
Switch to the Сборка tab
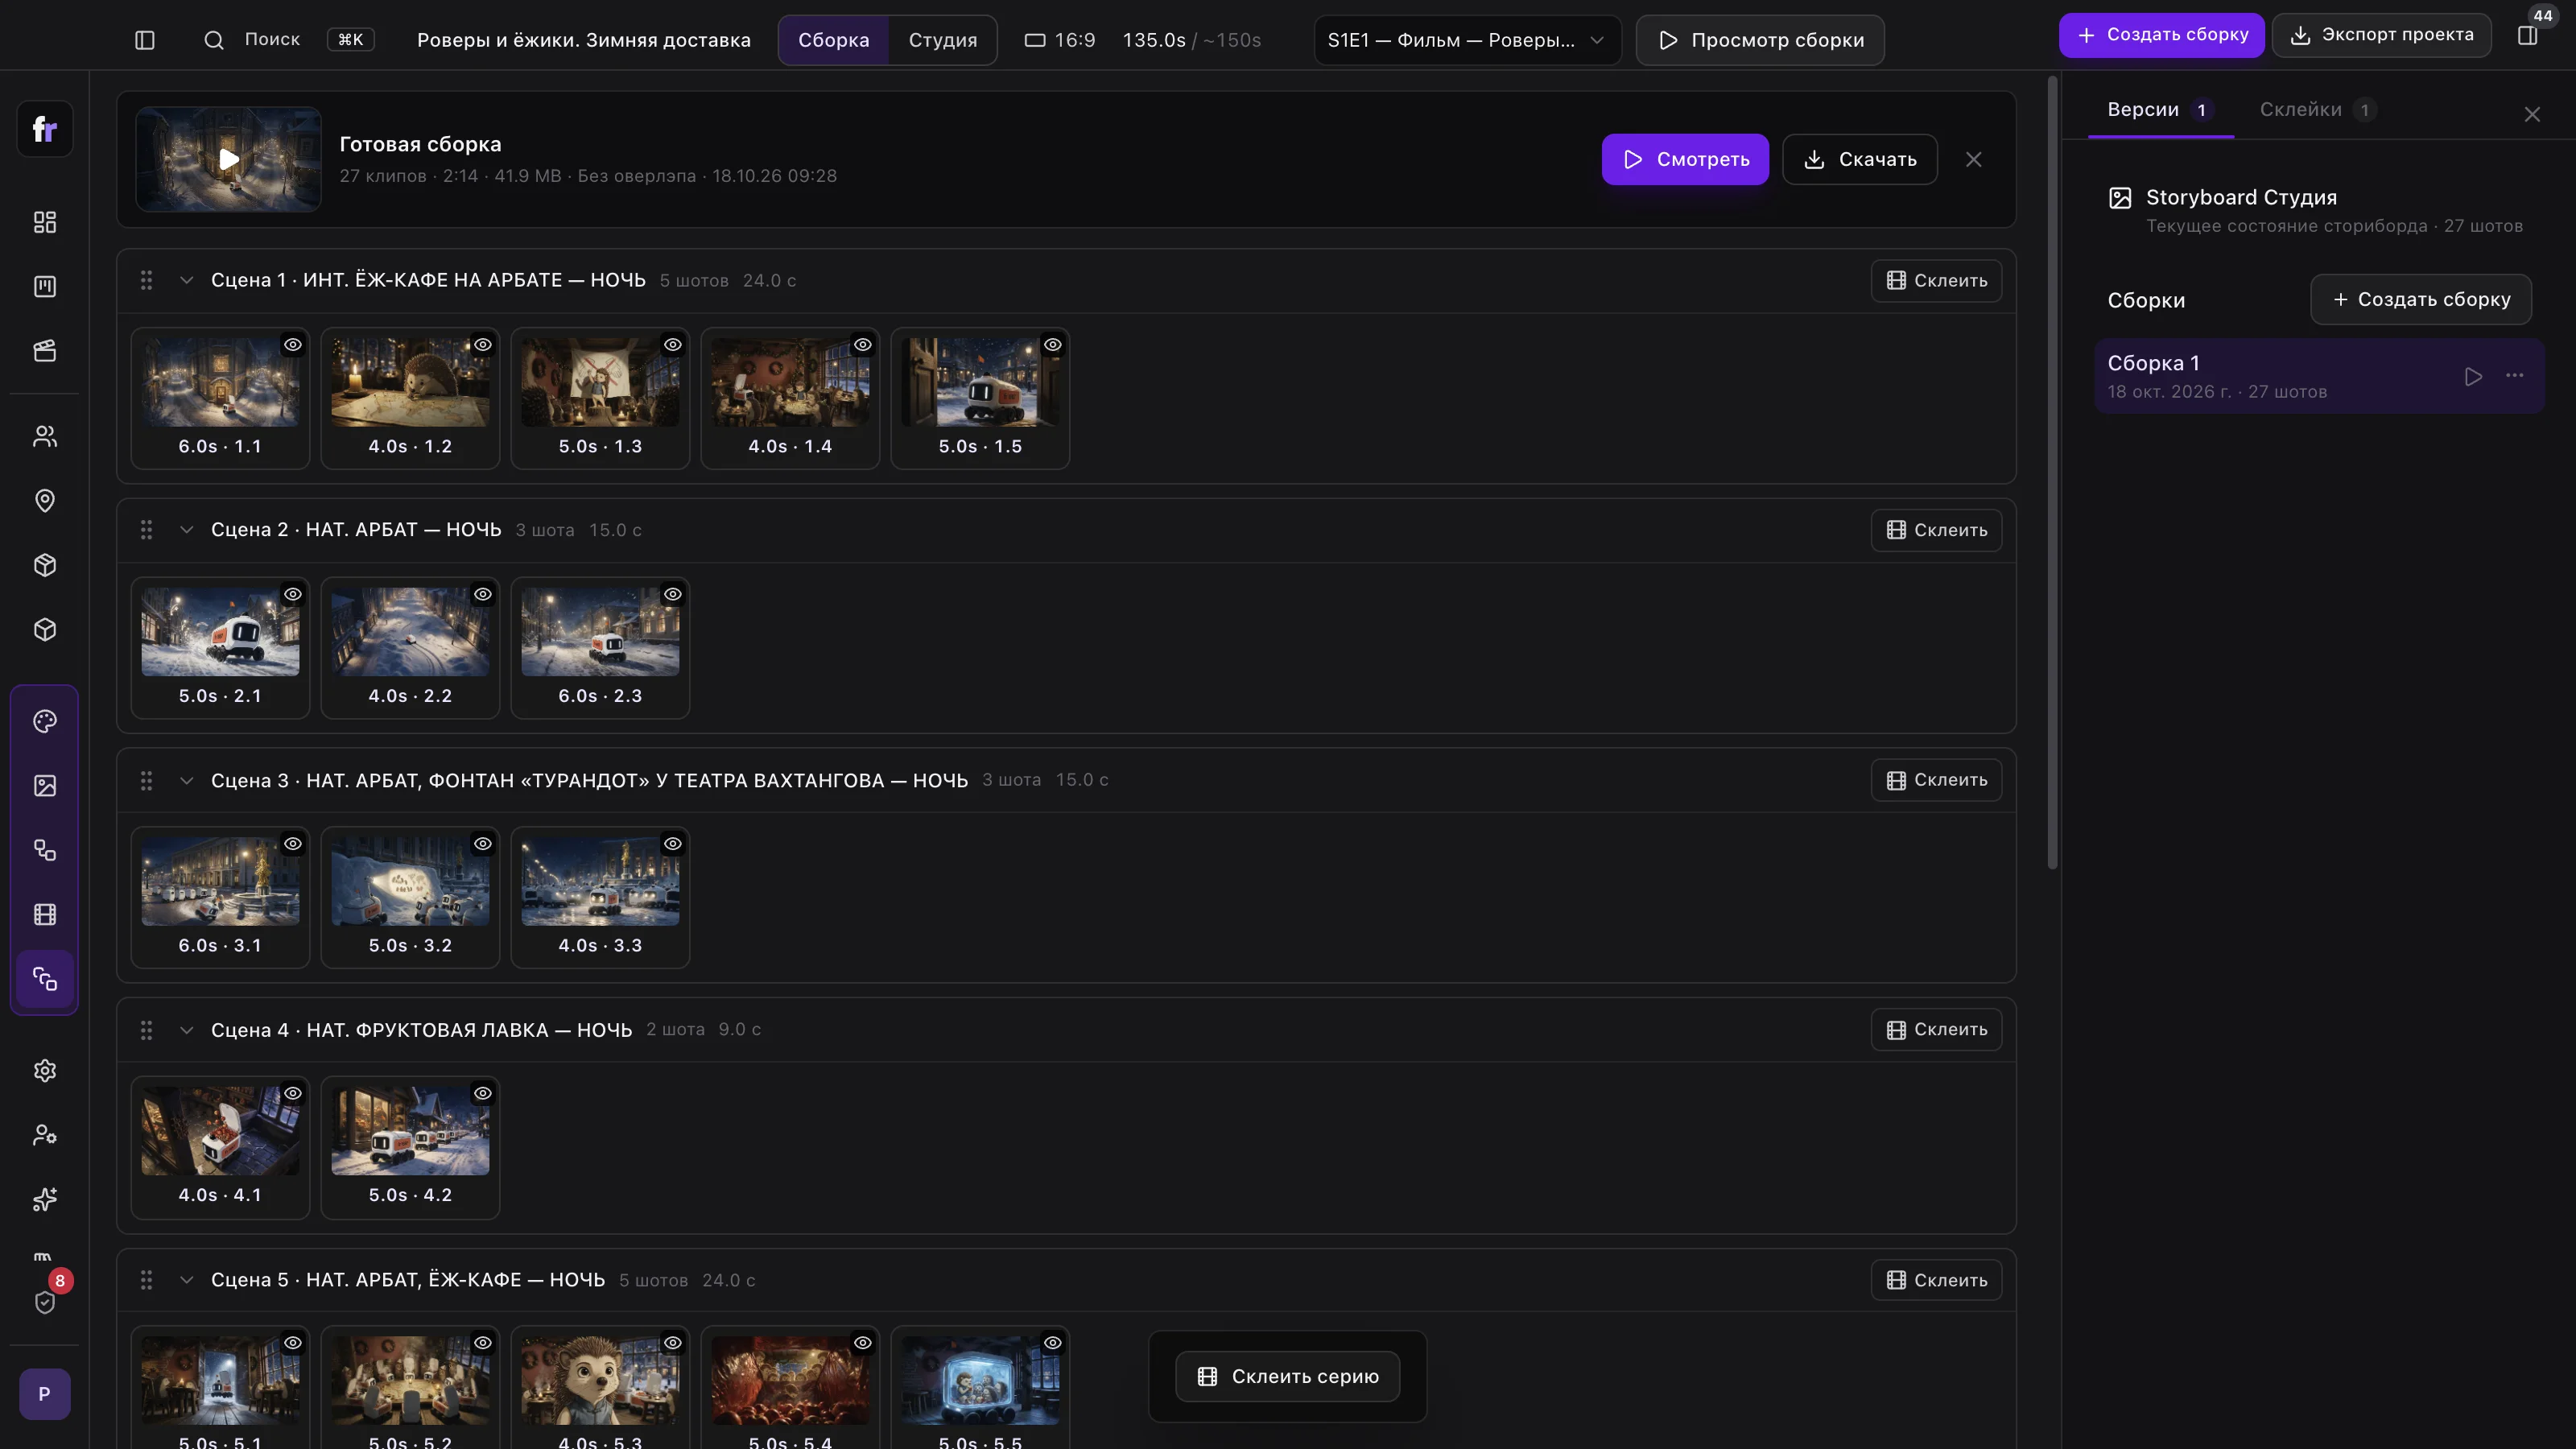[x=833, y=40]
